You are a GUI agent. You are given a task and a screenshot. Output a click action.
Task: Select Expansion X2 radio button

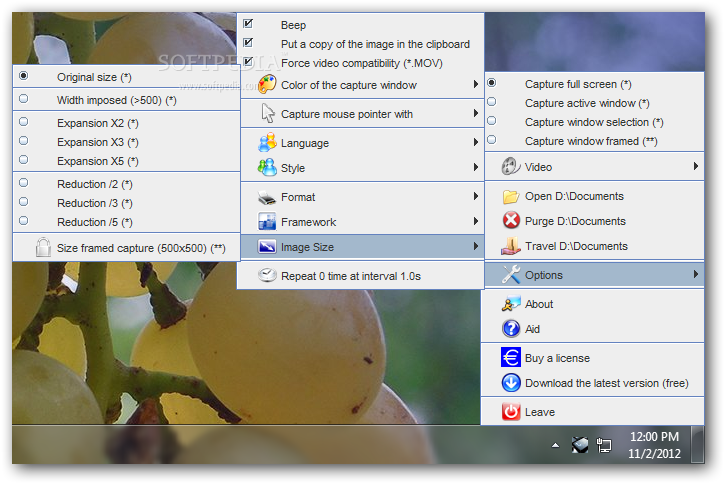[24, 122]
